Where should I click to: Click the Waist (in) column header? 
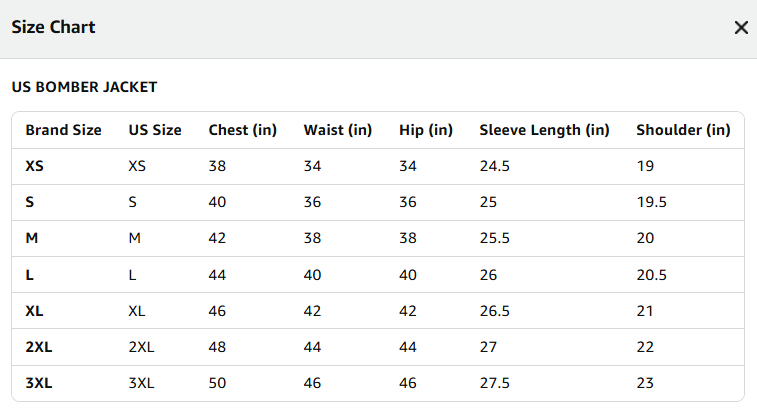(337, 130)
